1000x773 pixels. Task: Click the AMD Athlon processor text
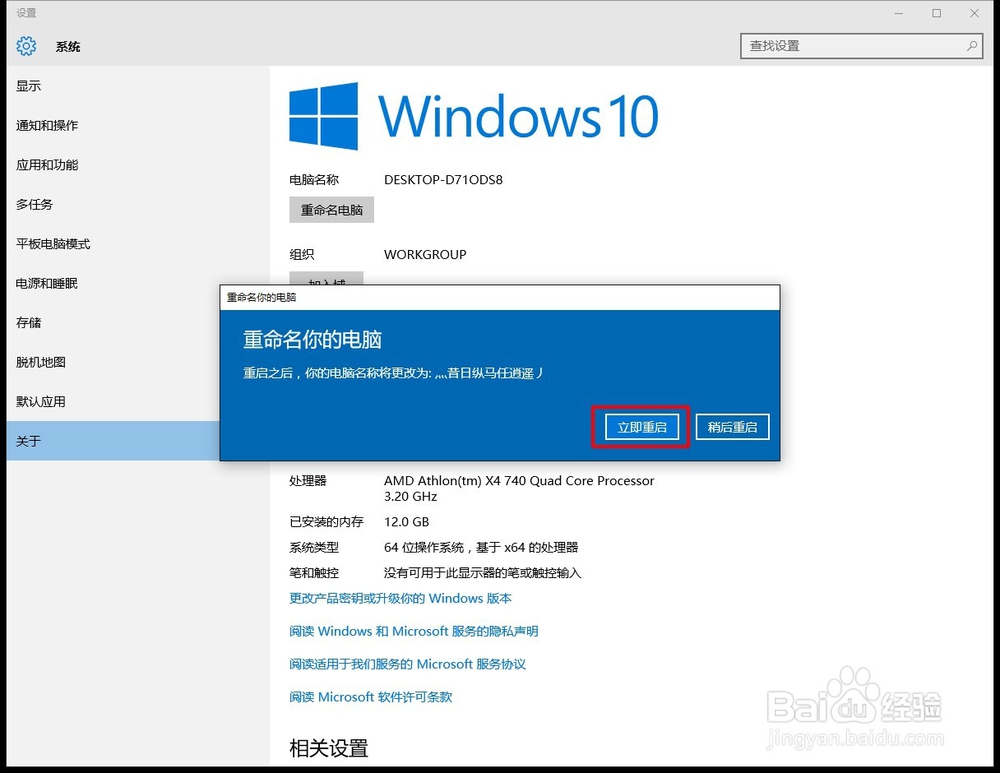coord(519,489)
